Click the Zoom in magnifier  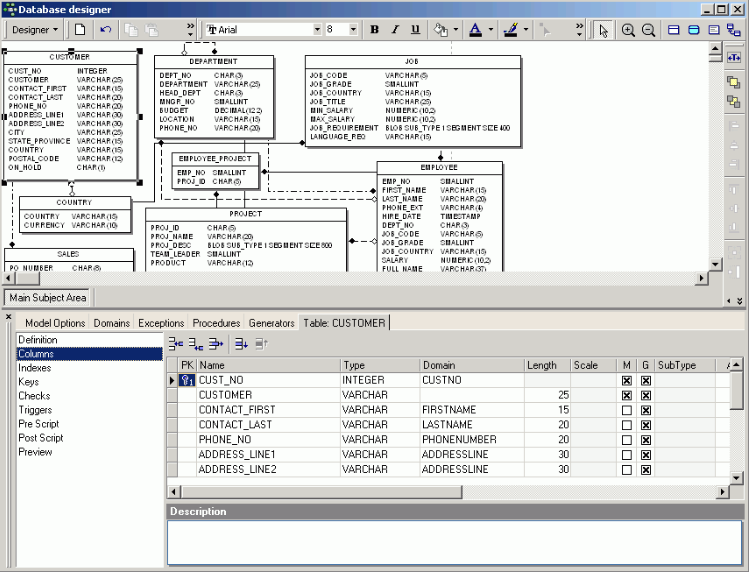click(629, 30)
